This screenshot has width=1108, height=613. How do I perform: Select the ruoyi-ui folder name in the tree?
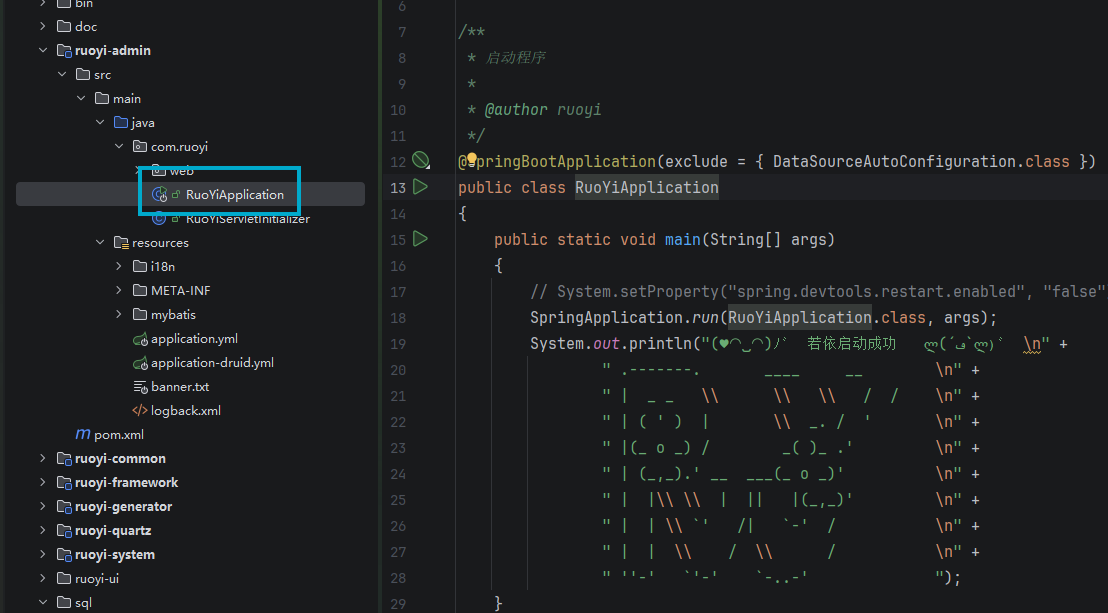[97, 578]
